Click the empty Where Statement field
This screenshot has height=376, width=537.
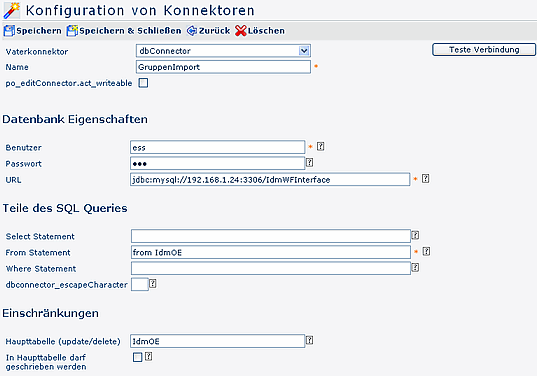click(x=271, y=268)
